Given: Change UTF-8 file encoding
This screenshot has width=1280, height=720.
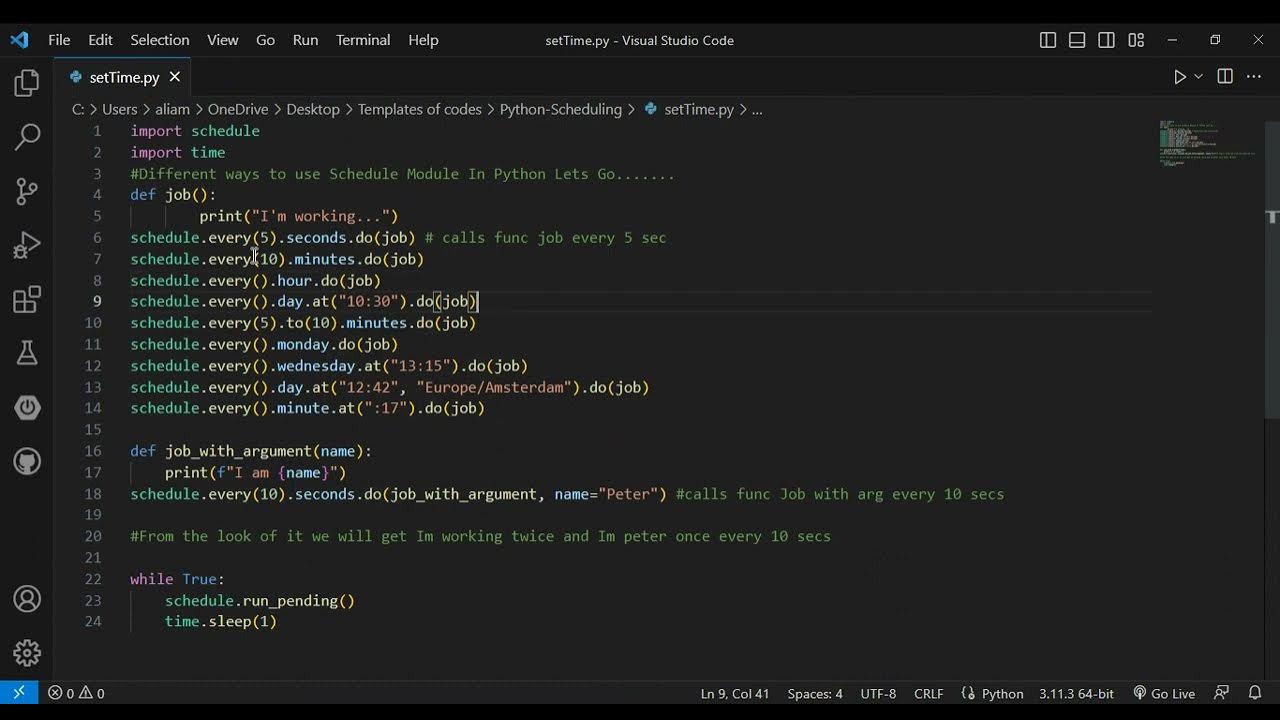Looking at the screenshot, I should click(x=878, y=693).
